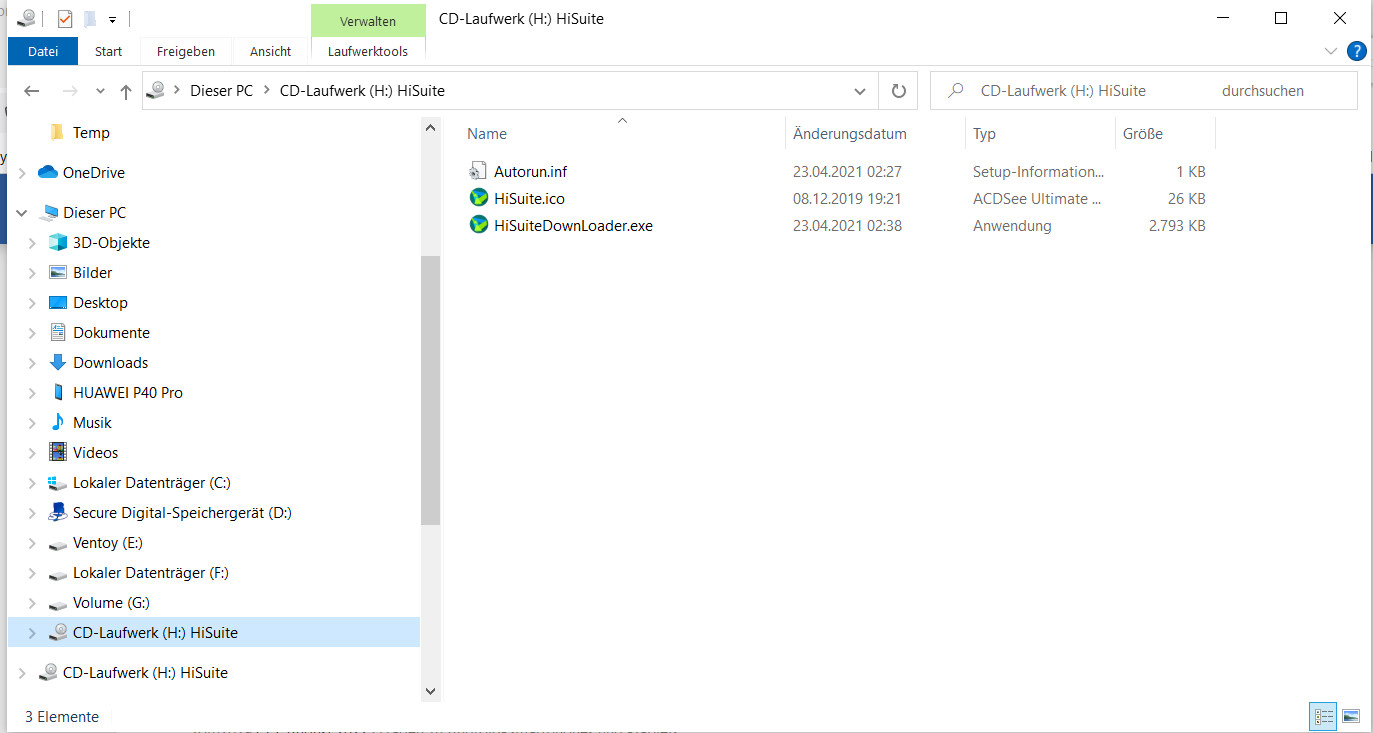Open the Laufwerktools ribbon tab

[368, 51]
